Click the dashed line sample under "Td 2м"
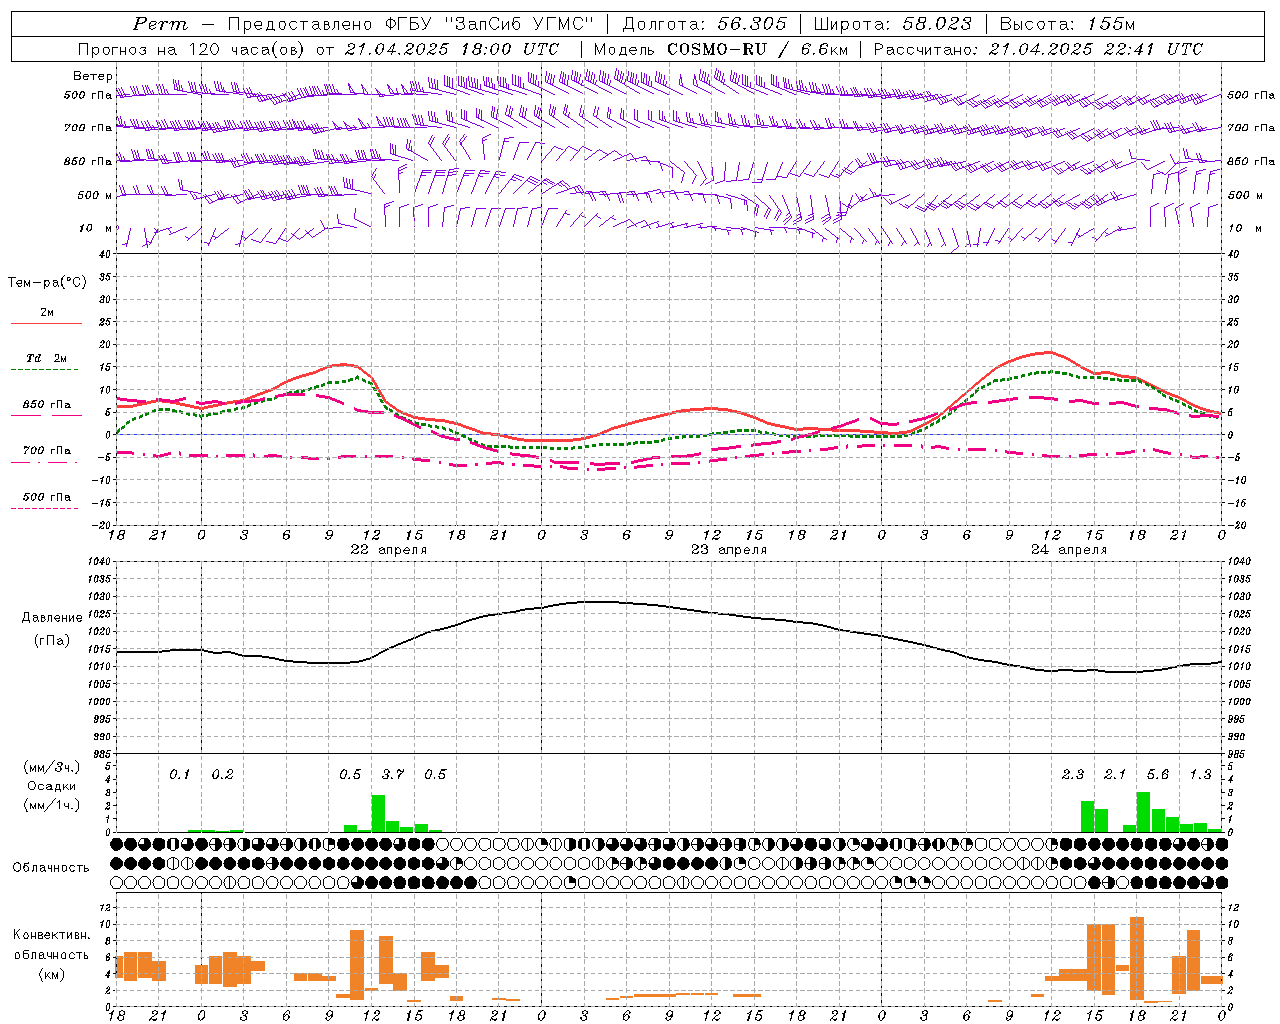Viewport: 1280px width, 1024px height. click(44, 370)
